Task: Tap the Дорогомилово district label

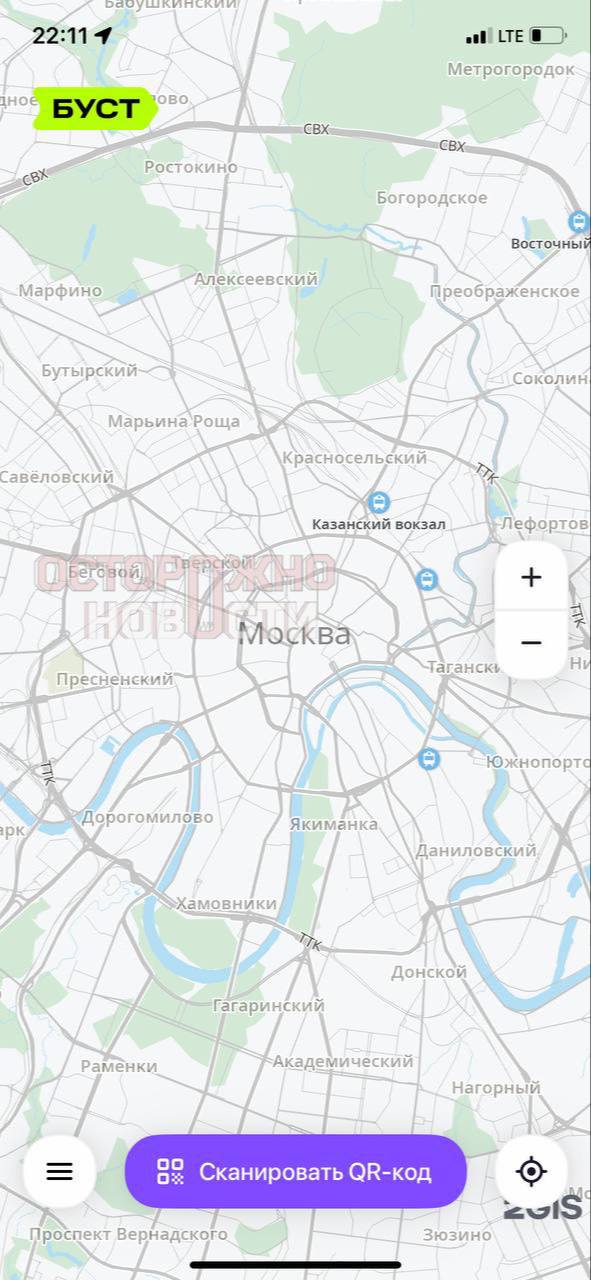Action: point(147,816)
